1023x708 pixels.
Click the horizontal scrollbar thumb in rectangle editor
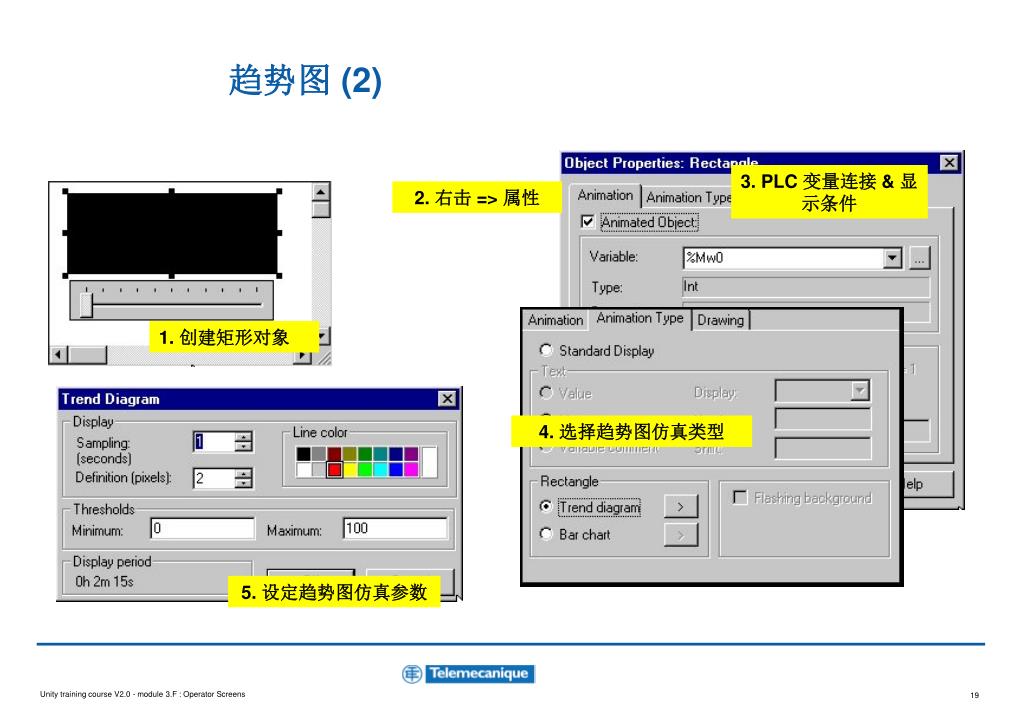pyautogui.click(x=87, y=354)
